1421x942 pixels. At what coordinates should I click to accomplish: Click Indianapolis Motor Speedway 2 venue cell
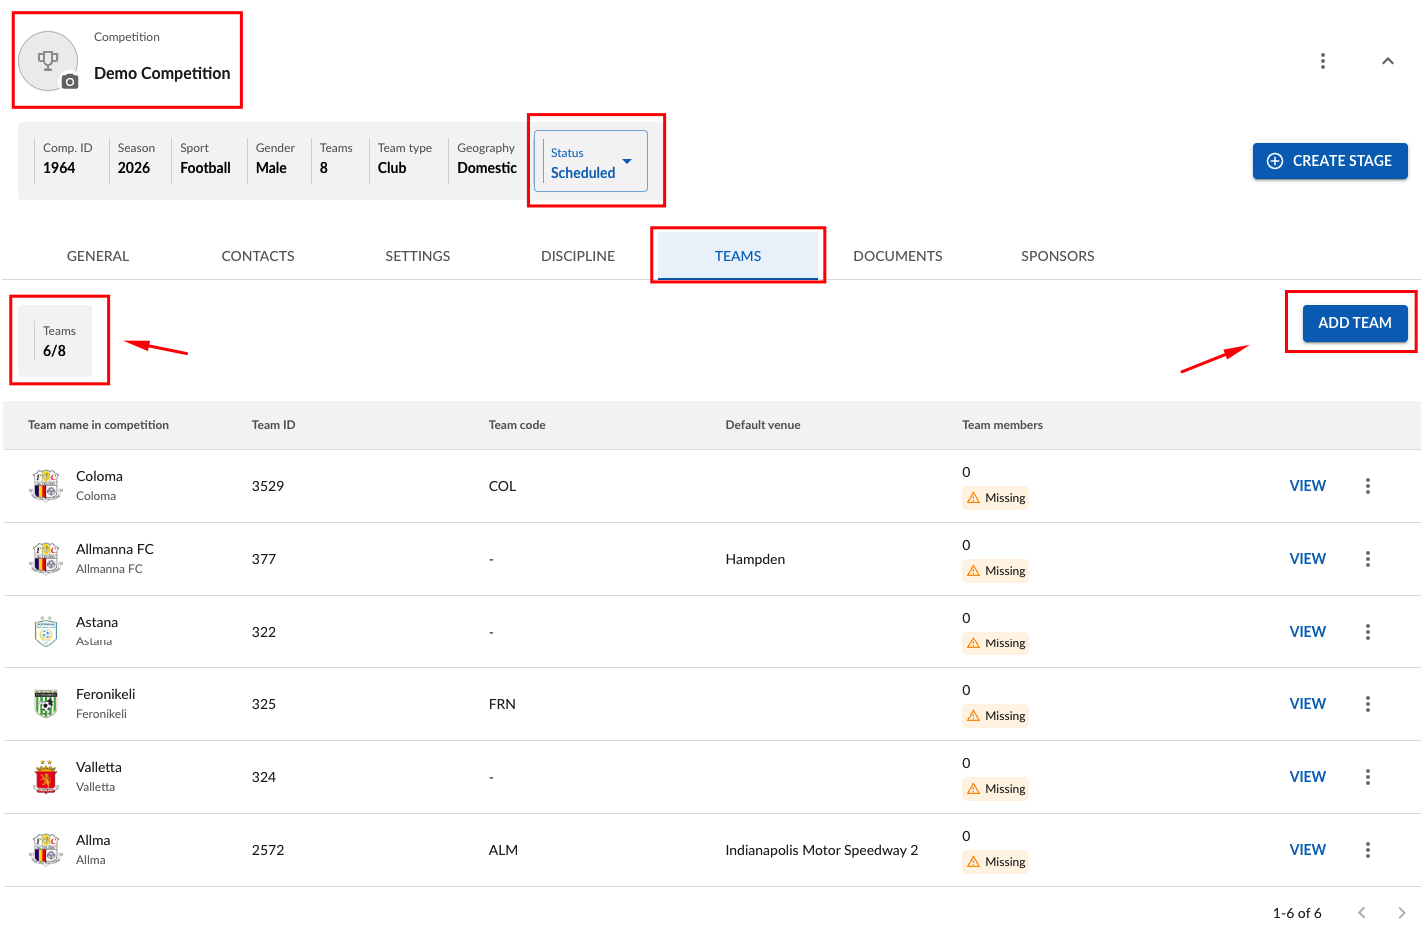coord(821,850)
